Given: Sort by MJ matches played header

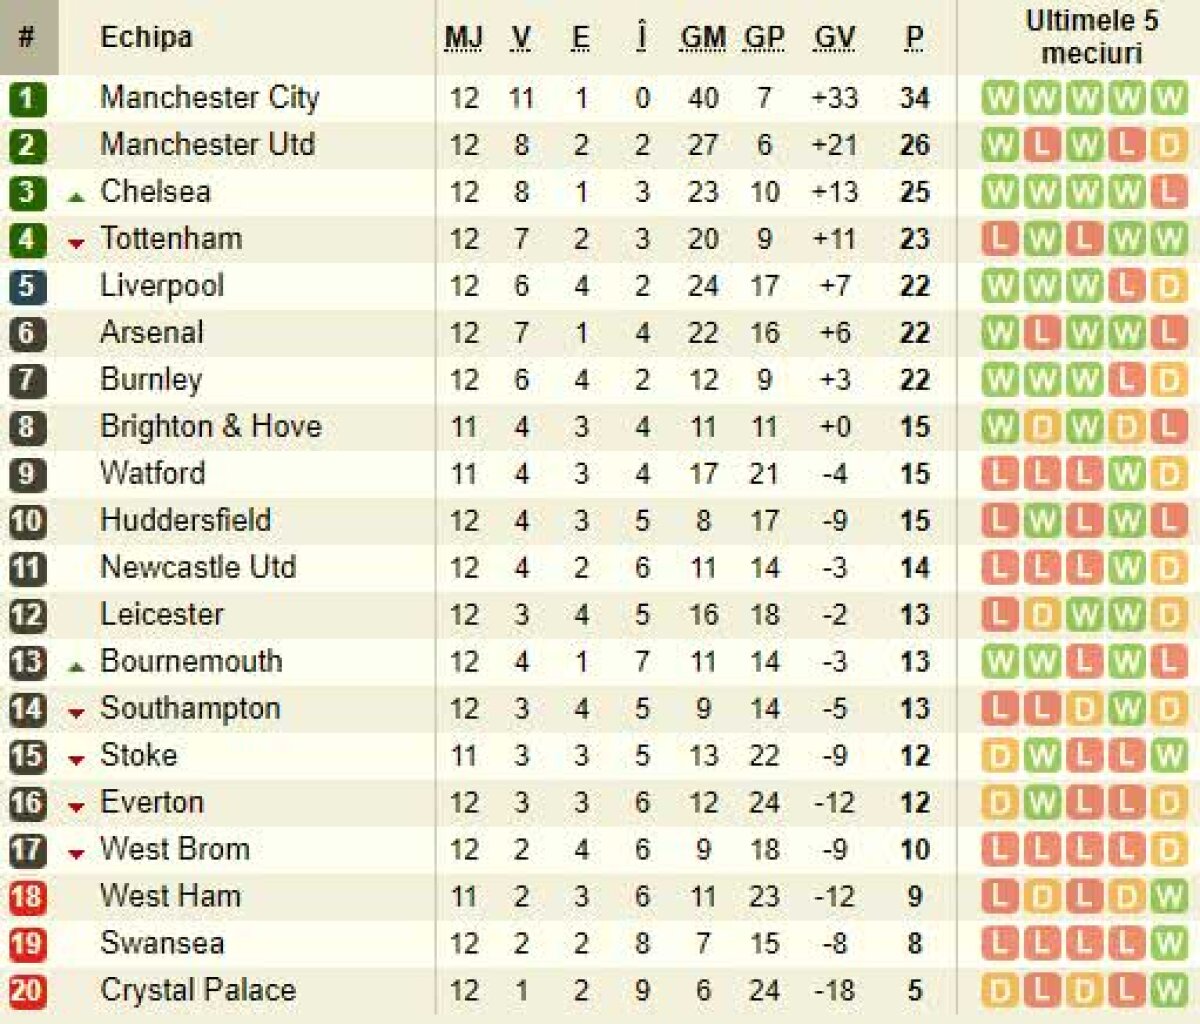Looking at the screenshot, I should pyautogui.click(x=463, y=38).
